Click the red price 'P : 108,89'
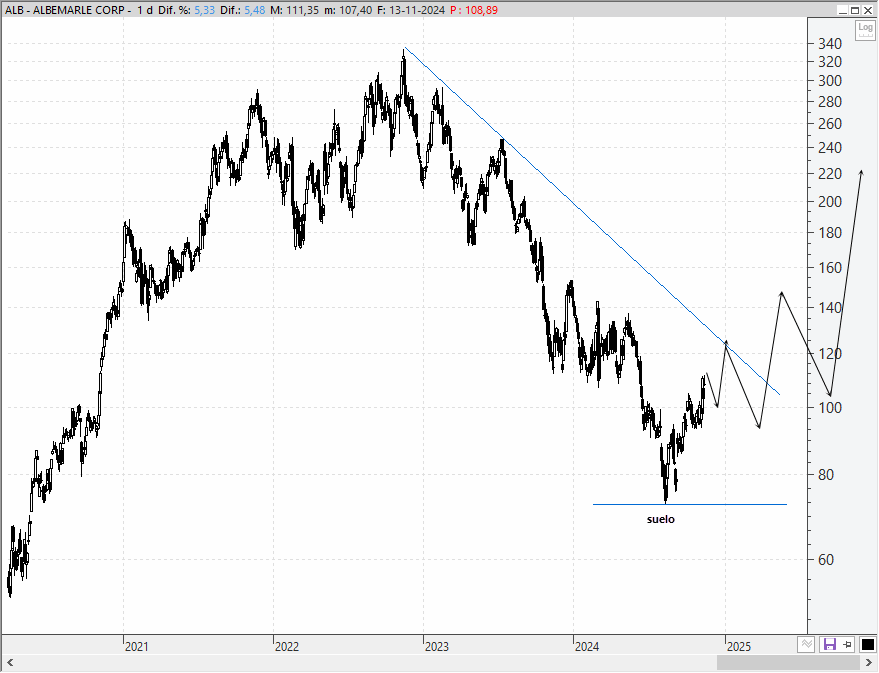 click(474, 10)
